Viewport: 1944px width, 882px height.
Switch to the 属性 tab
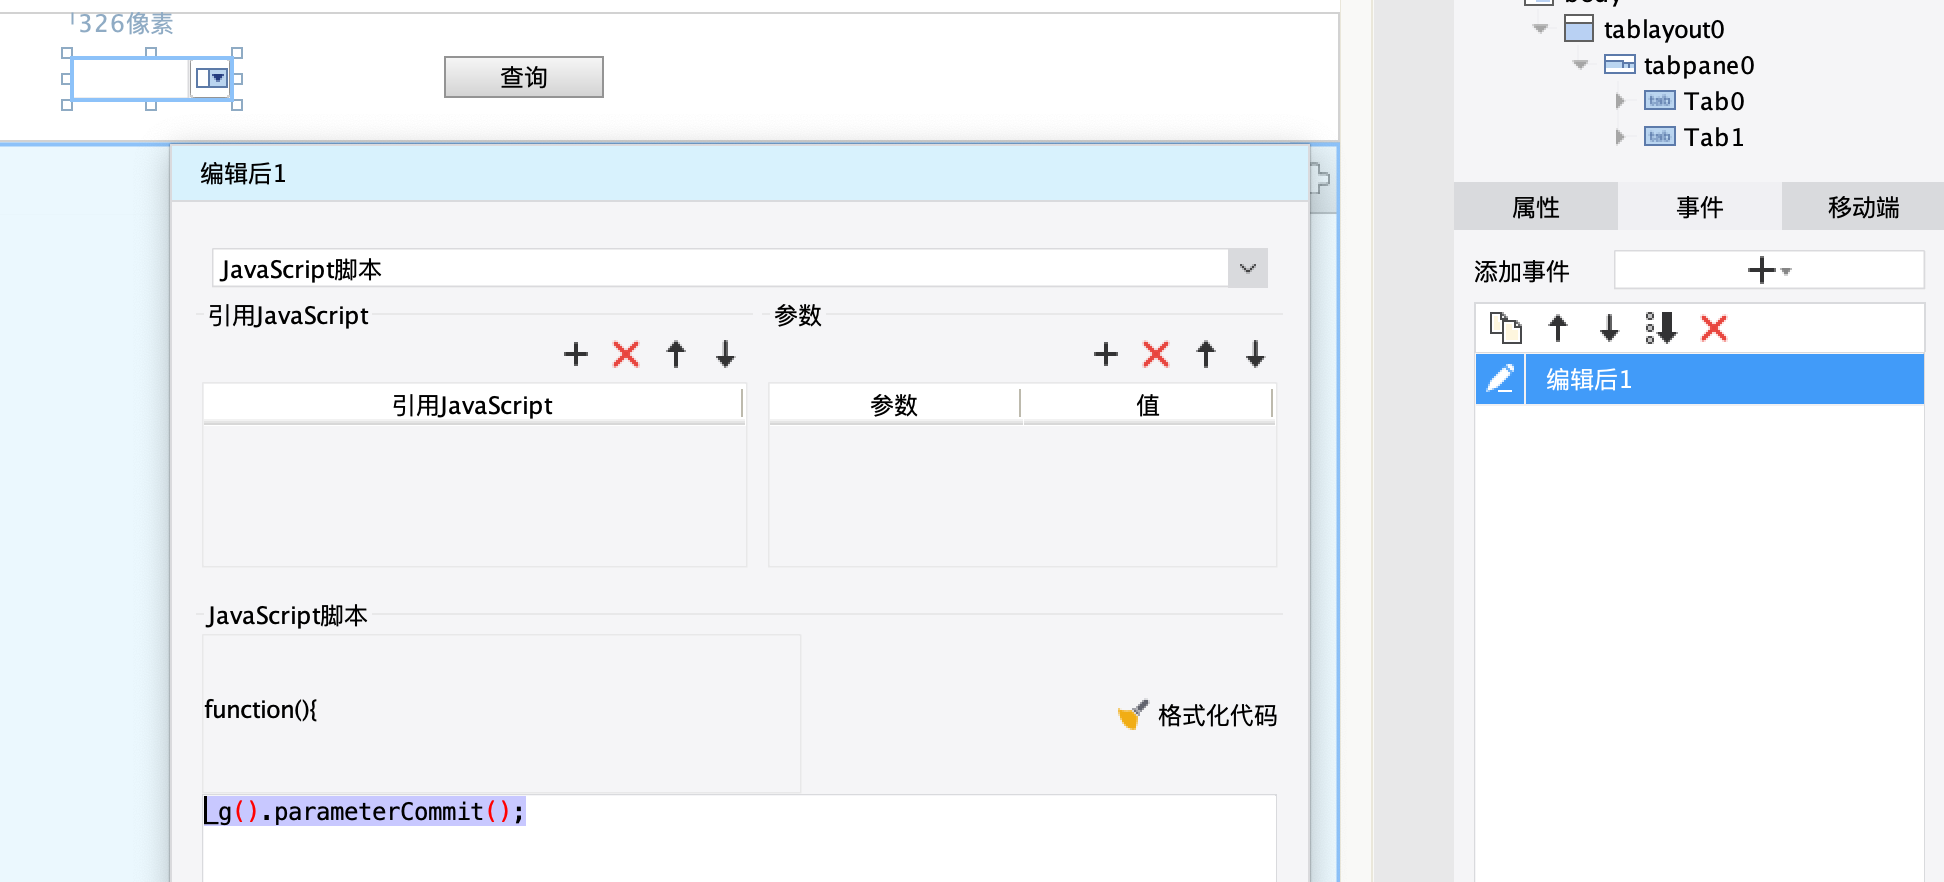coord(1536,207)
